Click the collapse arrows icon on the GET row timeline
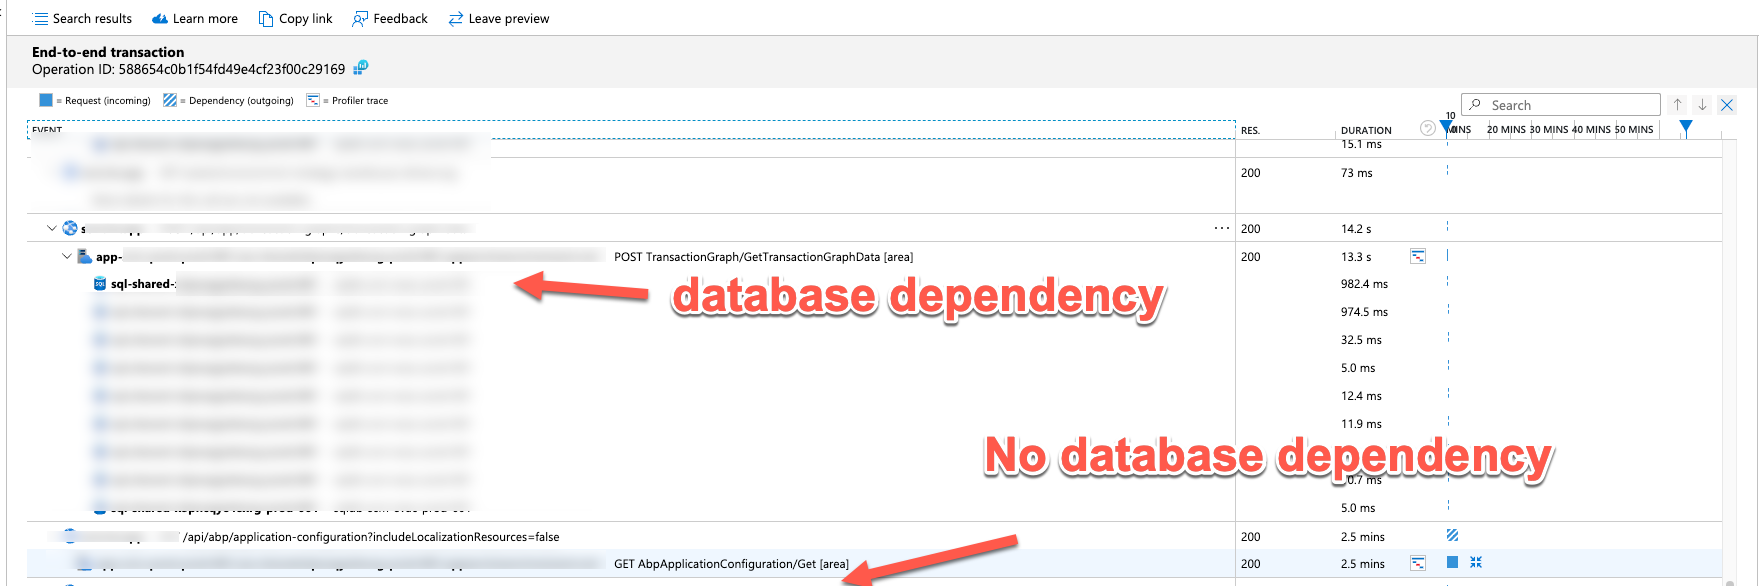This screenshot has height=586, width=1759. [x=1476, y=563]
